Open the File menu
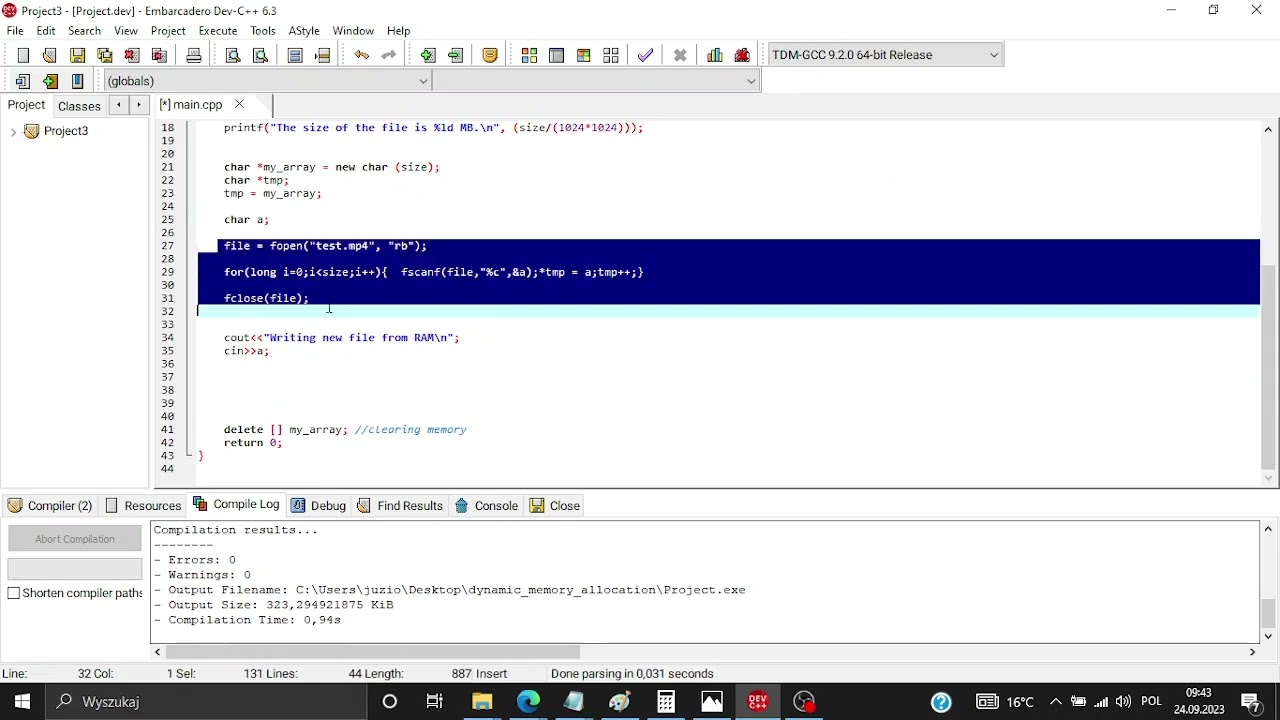Image resolution: width=1280 pixels, height=720 pixels. [15, 31]
